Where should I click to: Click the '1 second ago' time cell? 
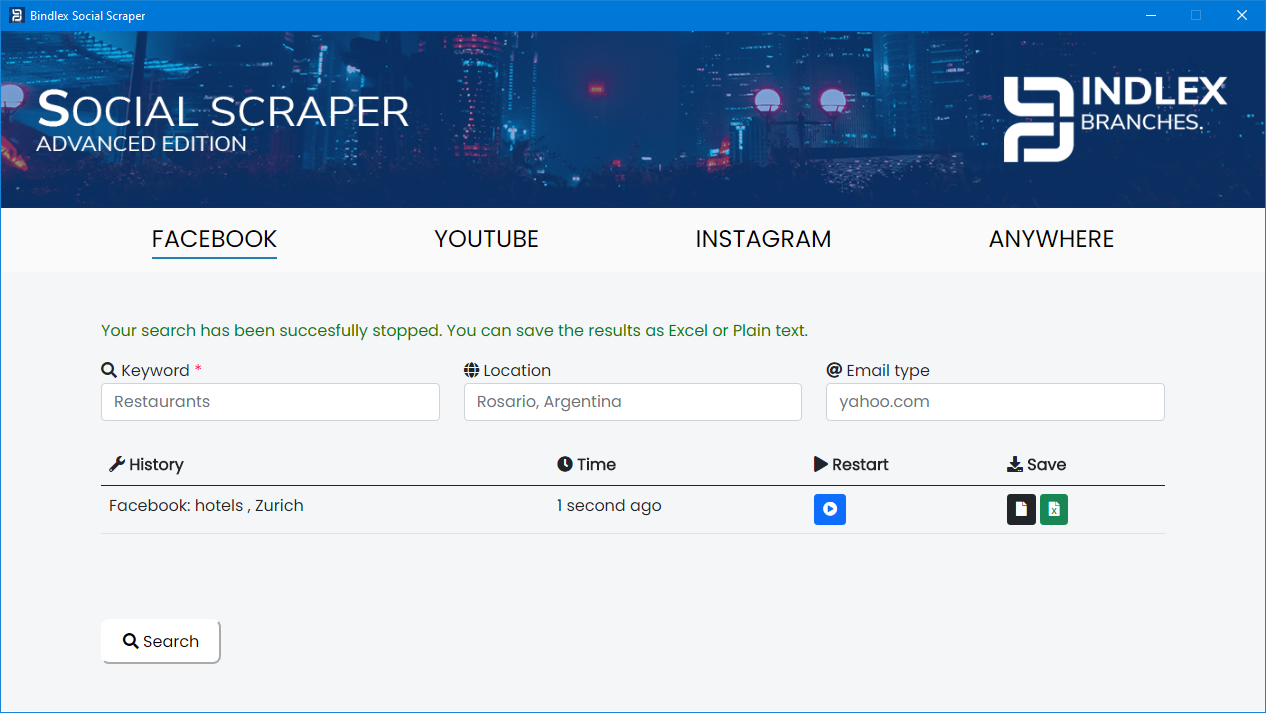click(609, 505)
